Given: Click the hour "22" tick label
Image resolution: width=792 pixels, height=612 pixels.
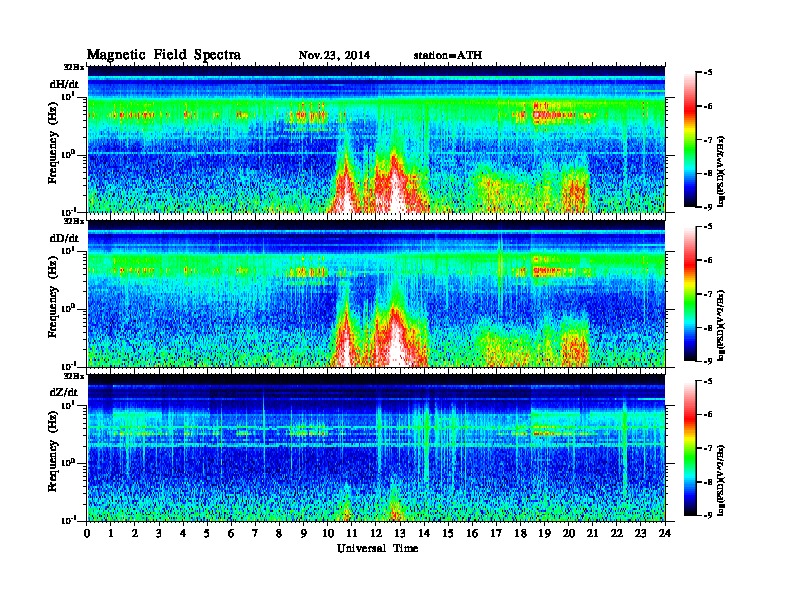Looking at the screenshot, I should click(617, 534).
